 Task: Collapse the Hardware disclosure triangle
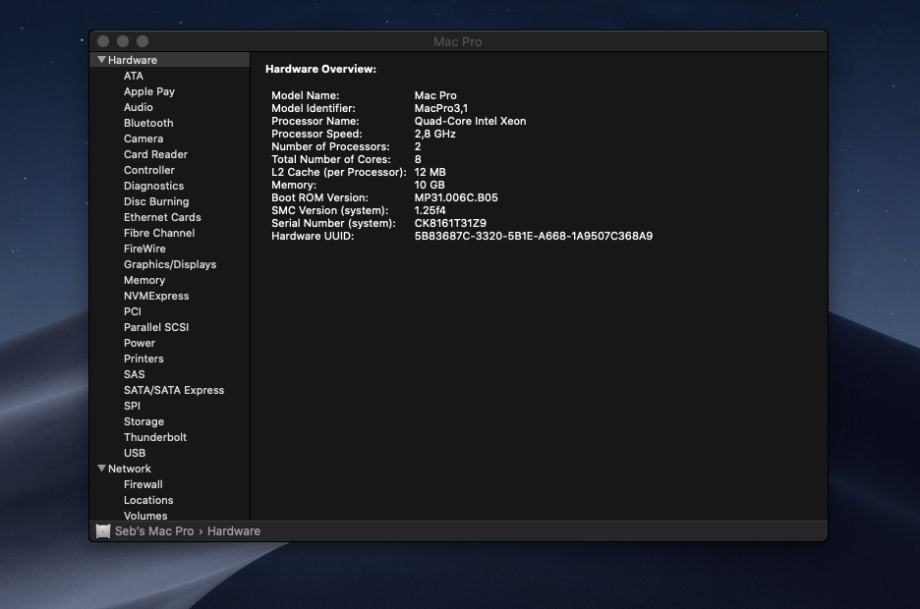pos(102,60)
